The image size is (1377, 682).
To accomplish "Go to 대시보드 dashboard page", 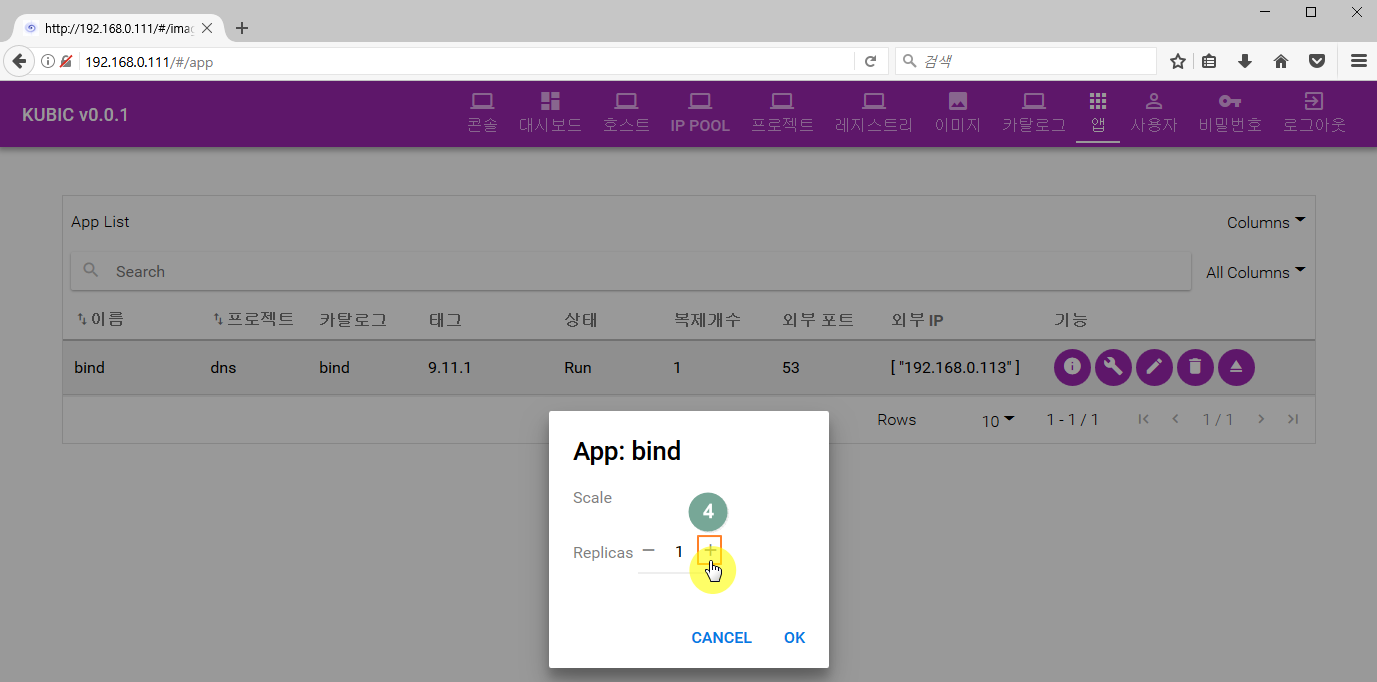I will coord(550,113).
